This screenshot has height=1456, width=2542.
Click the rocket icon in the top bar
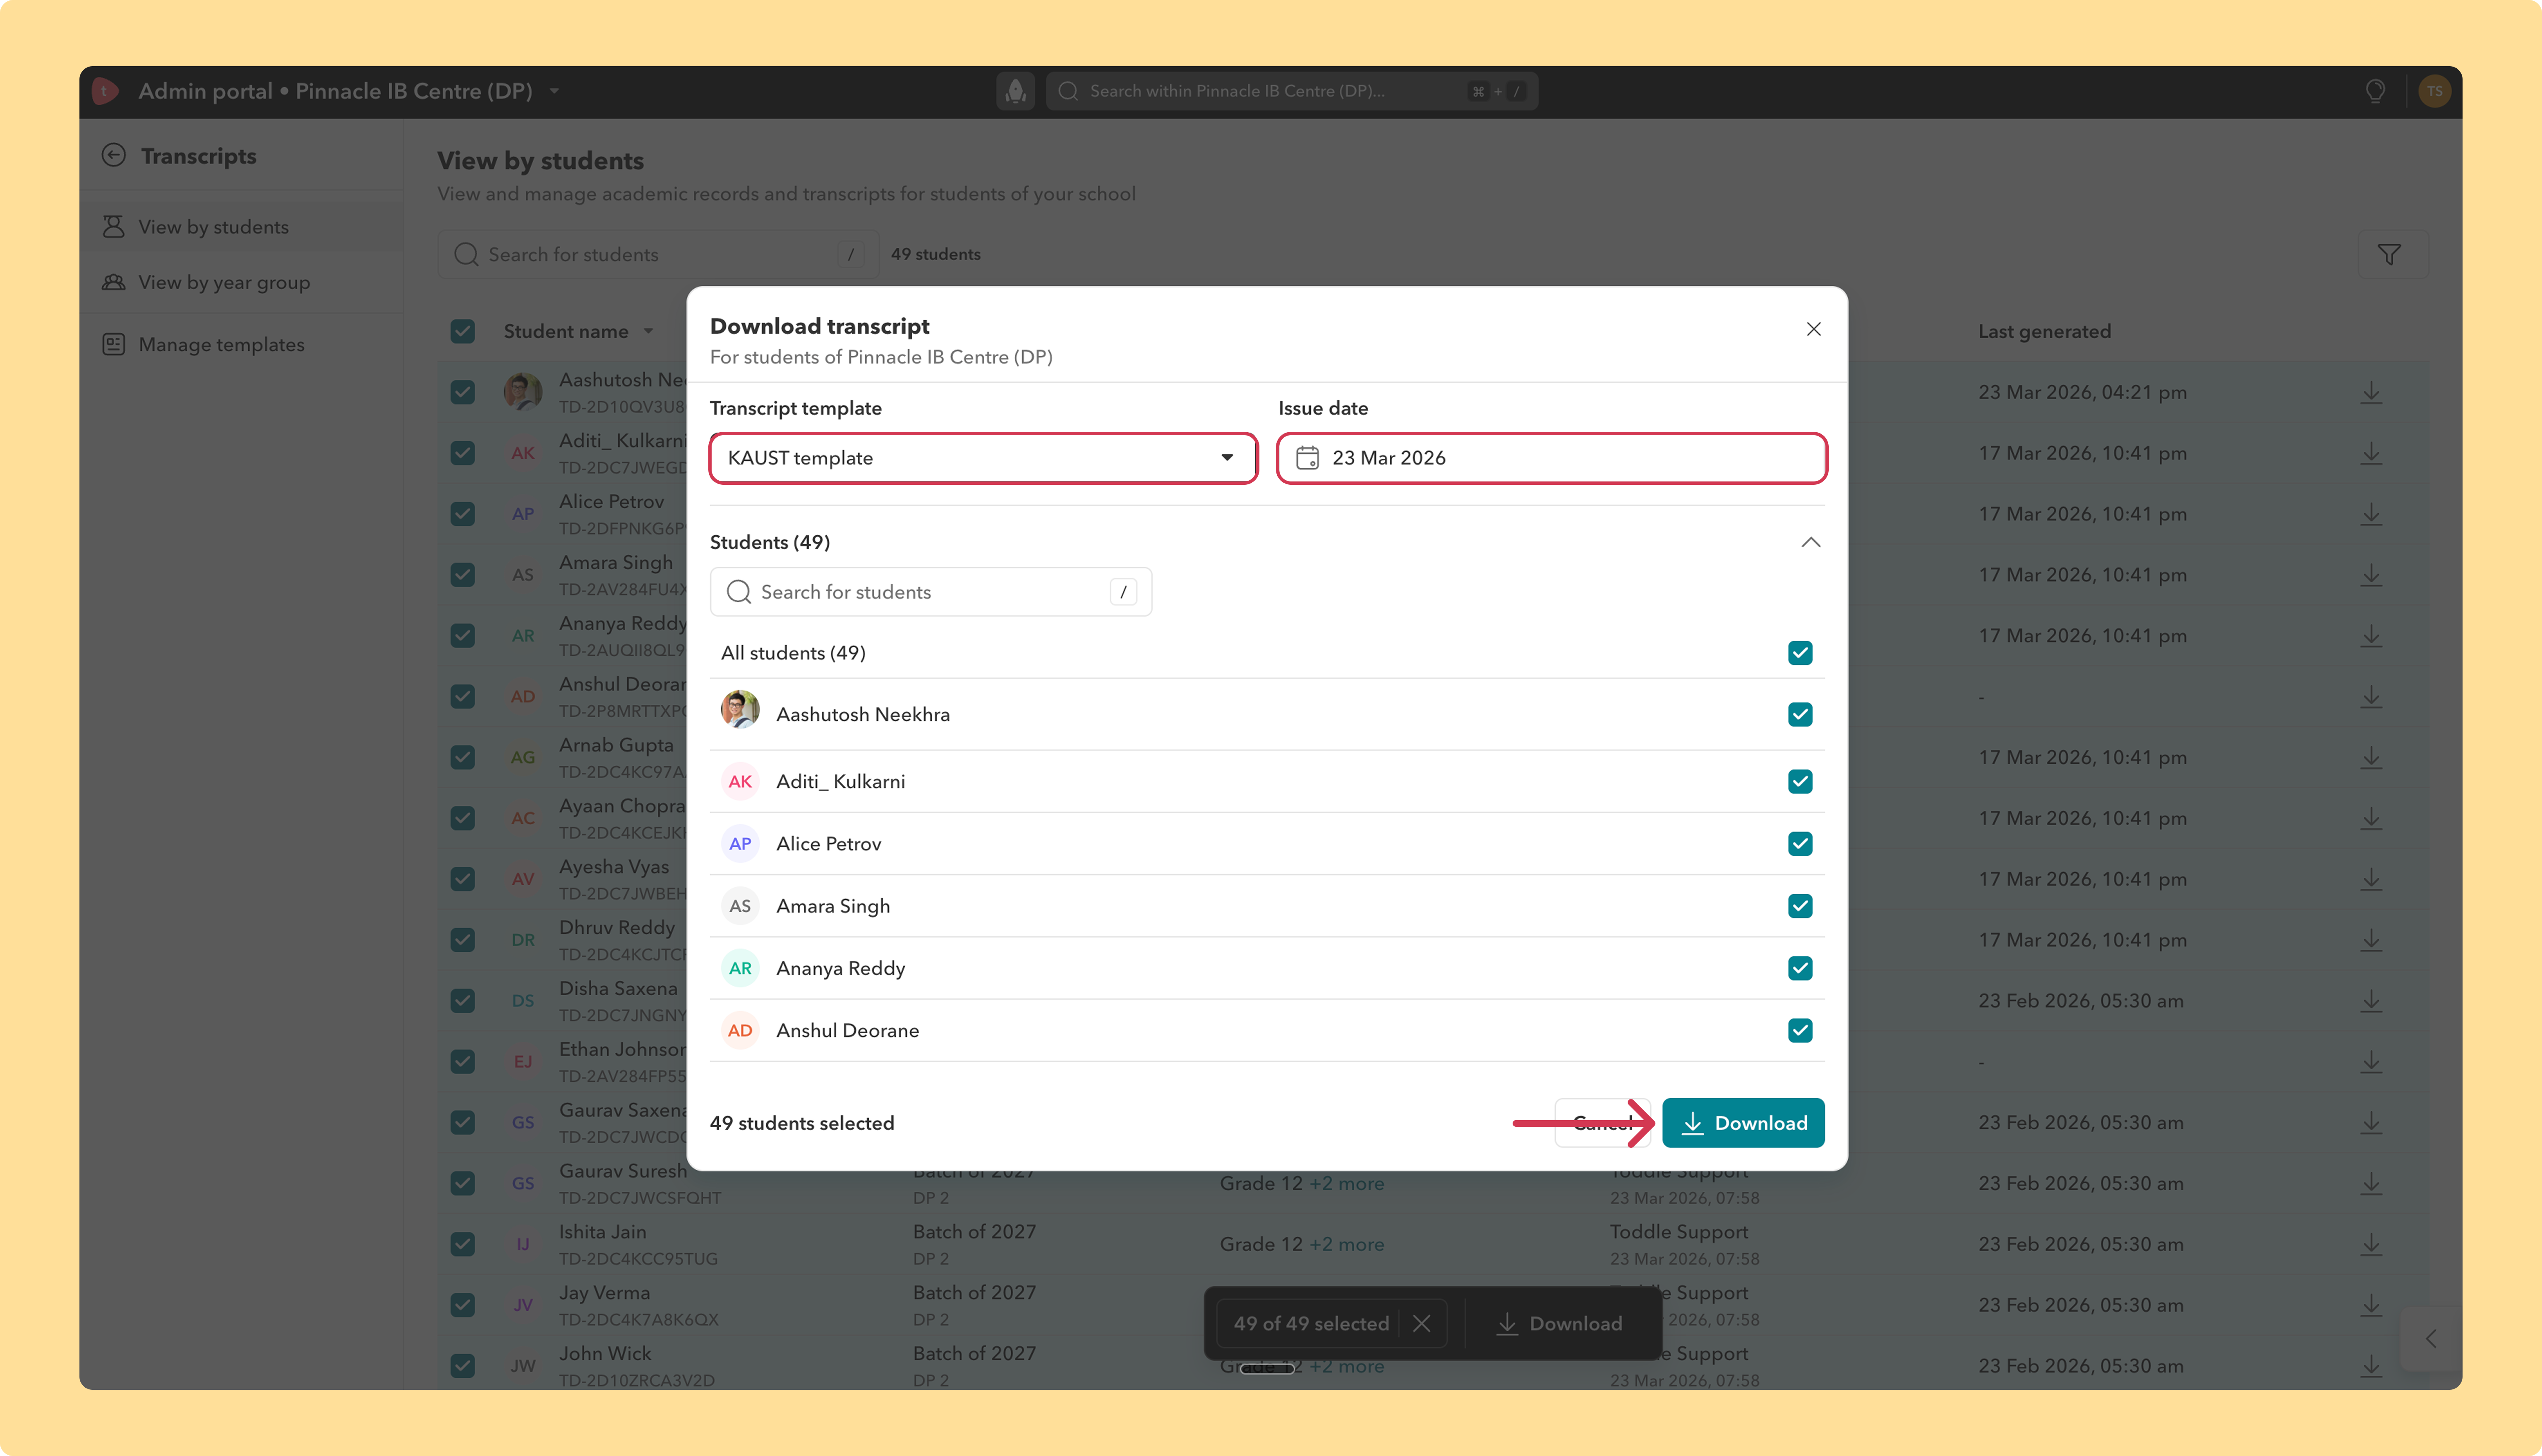(x=1015, y=91)
